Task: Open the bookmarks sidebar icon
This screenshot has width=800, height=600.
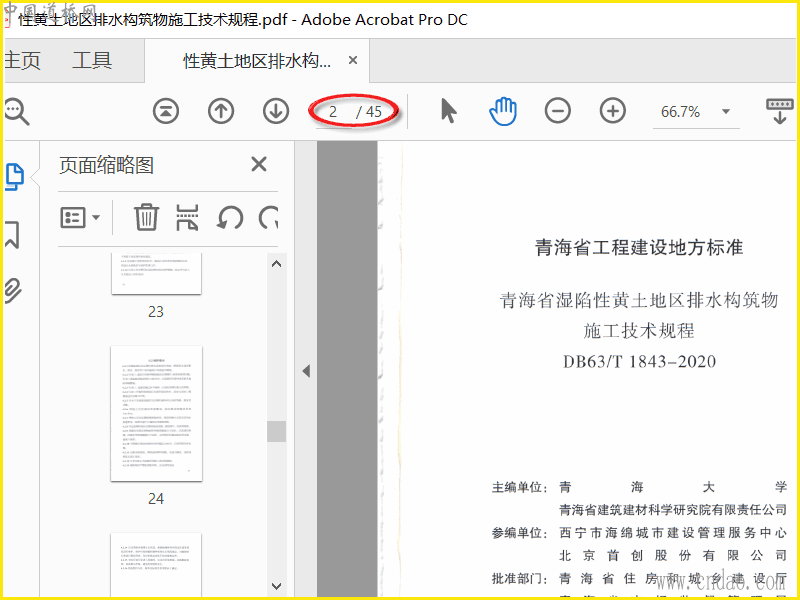Action: (12, 235)
